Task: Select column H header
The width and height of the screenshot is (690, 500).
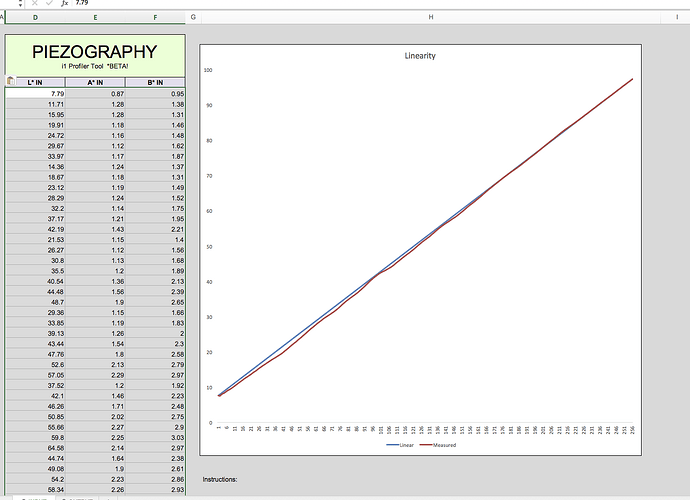Action: (431, 17)
